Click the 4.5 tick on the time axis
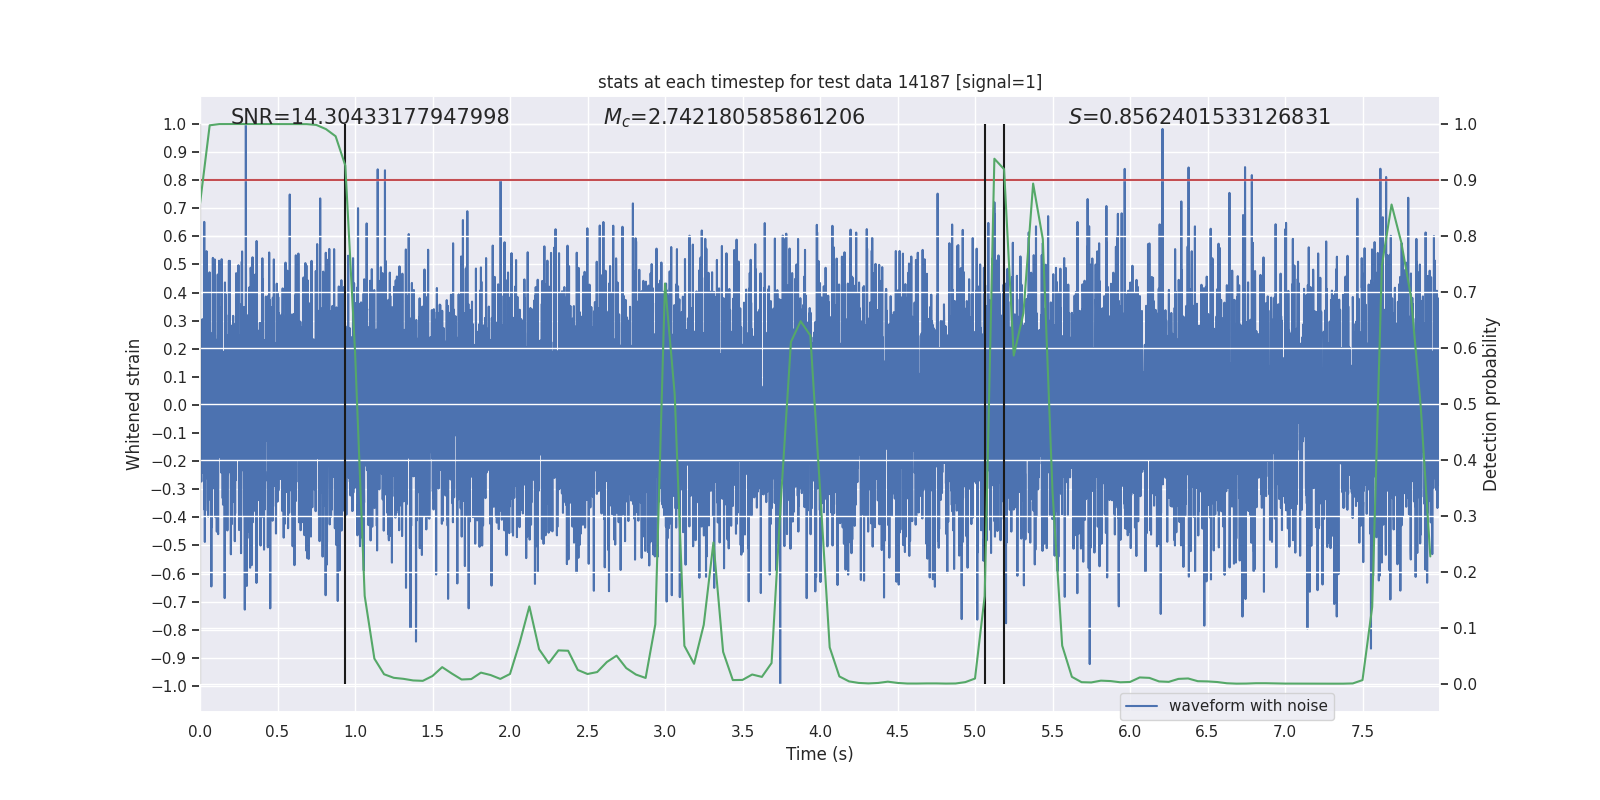This screenshot has width=1600, height=800. tap(897, 731)
